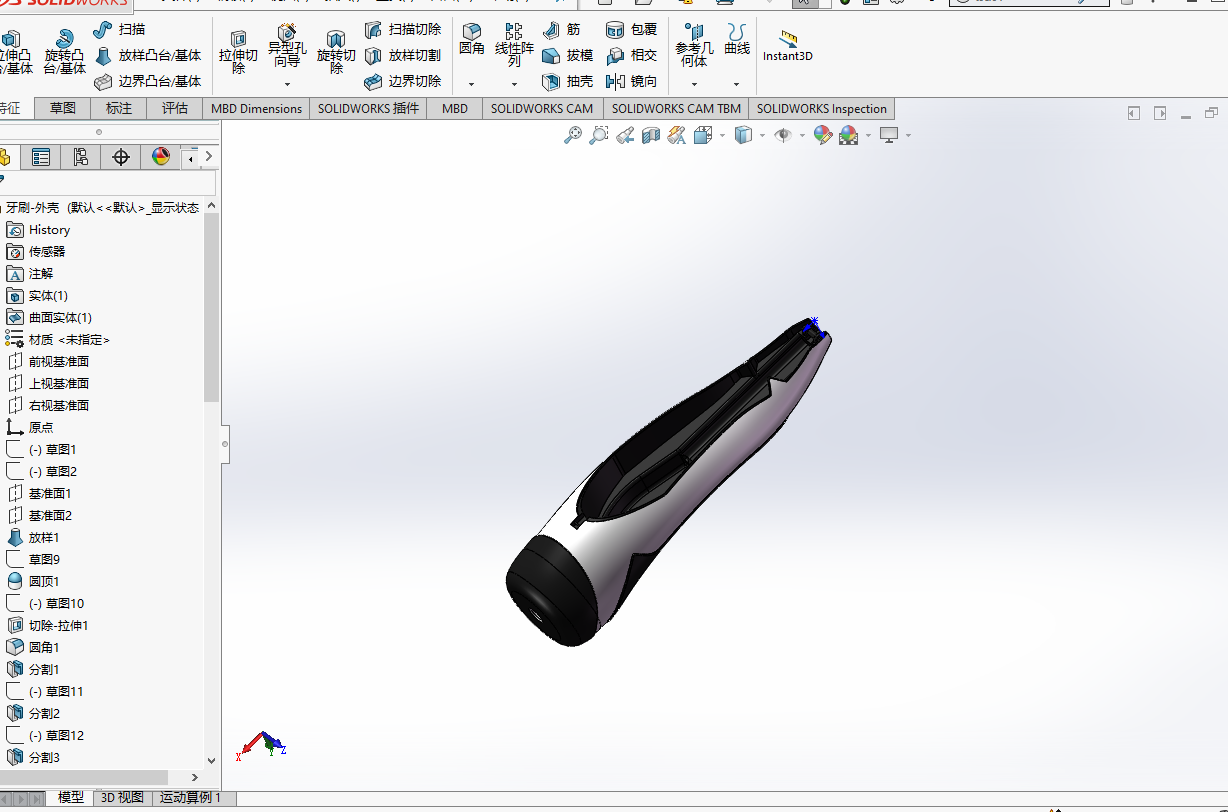Open the 异型孔向导 Hole Wizard tool
1228x812 pixels.
click(287, 45)
